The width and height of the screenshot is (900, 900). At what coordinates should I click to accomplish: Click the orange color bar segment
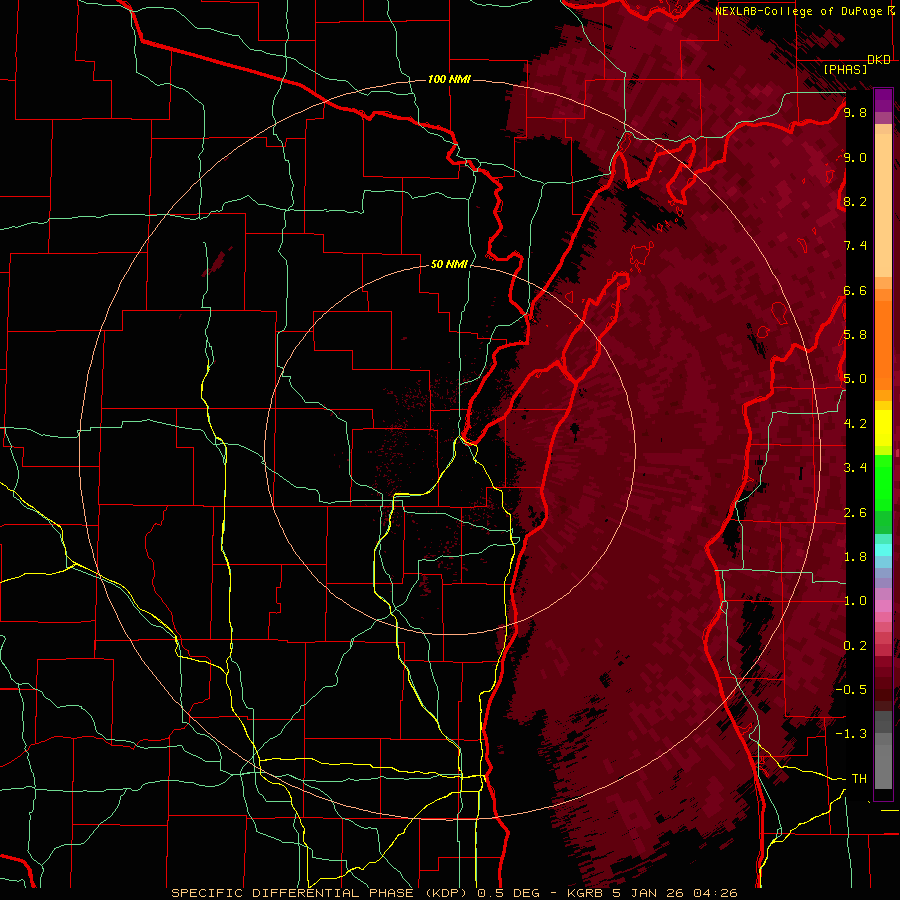(x=883, y=344)
